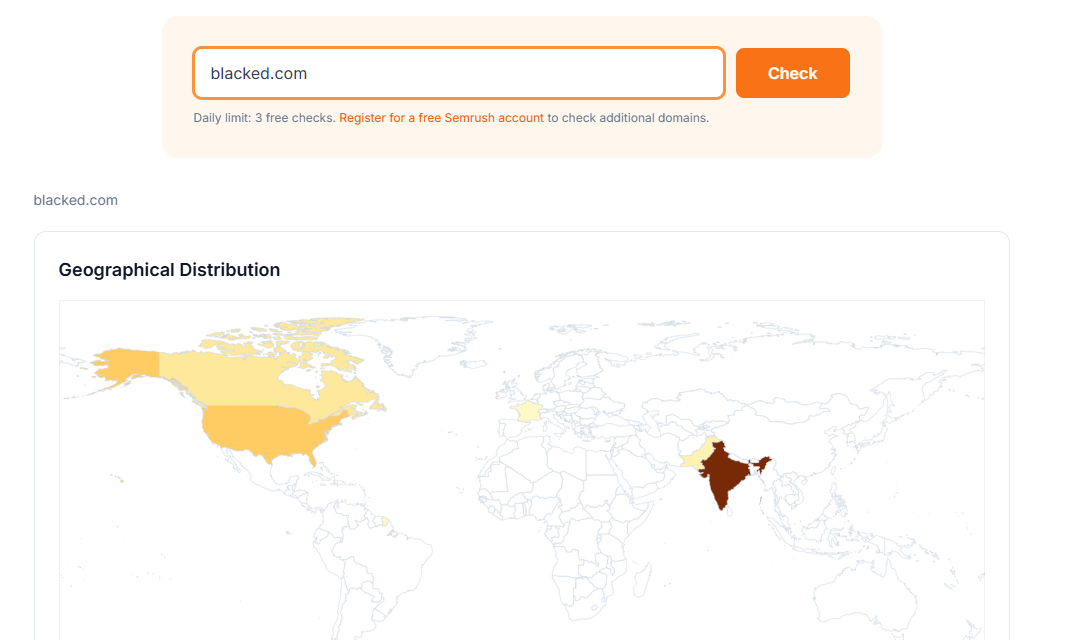This screenshot has width=1081, height=640.
Task: Select the highlighted Trinidad area near Venezuela
Action: (x=385, y=521)
